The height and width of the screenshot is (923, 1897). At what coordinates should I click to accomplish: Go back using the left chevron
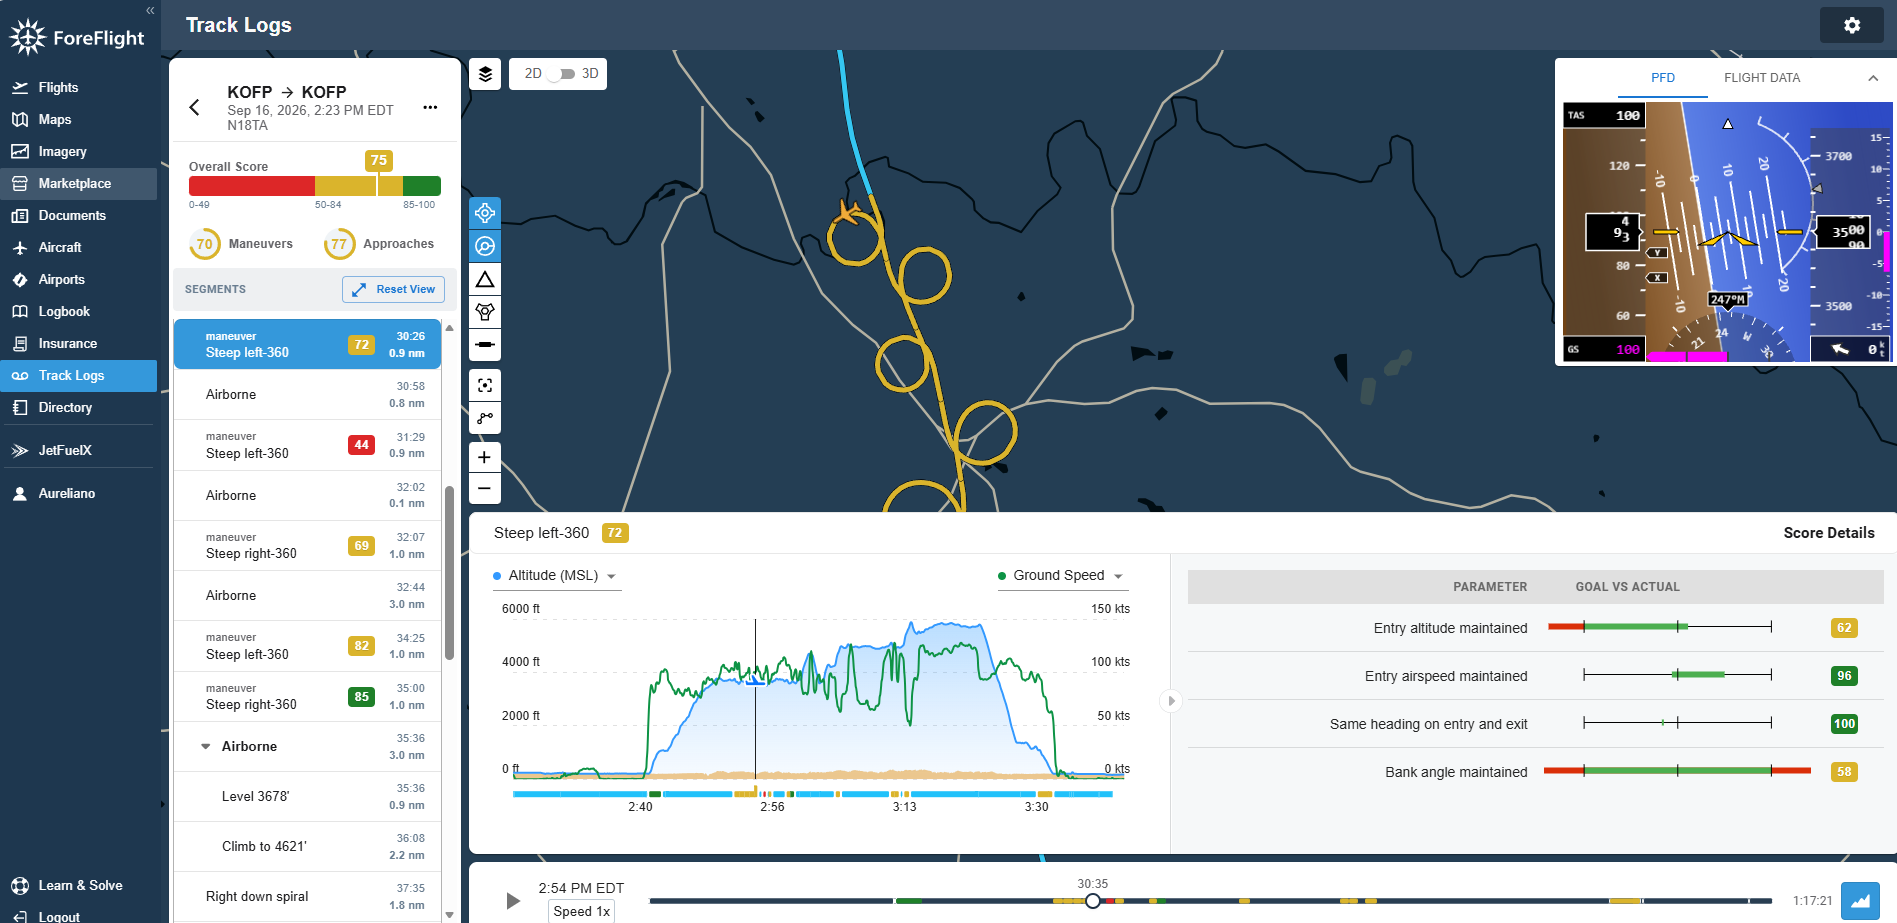195,107
